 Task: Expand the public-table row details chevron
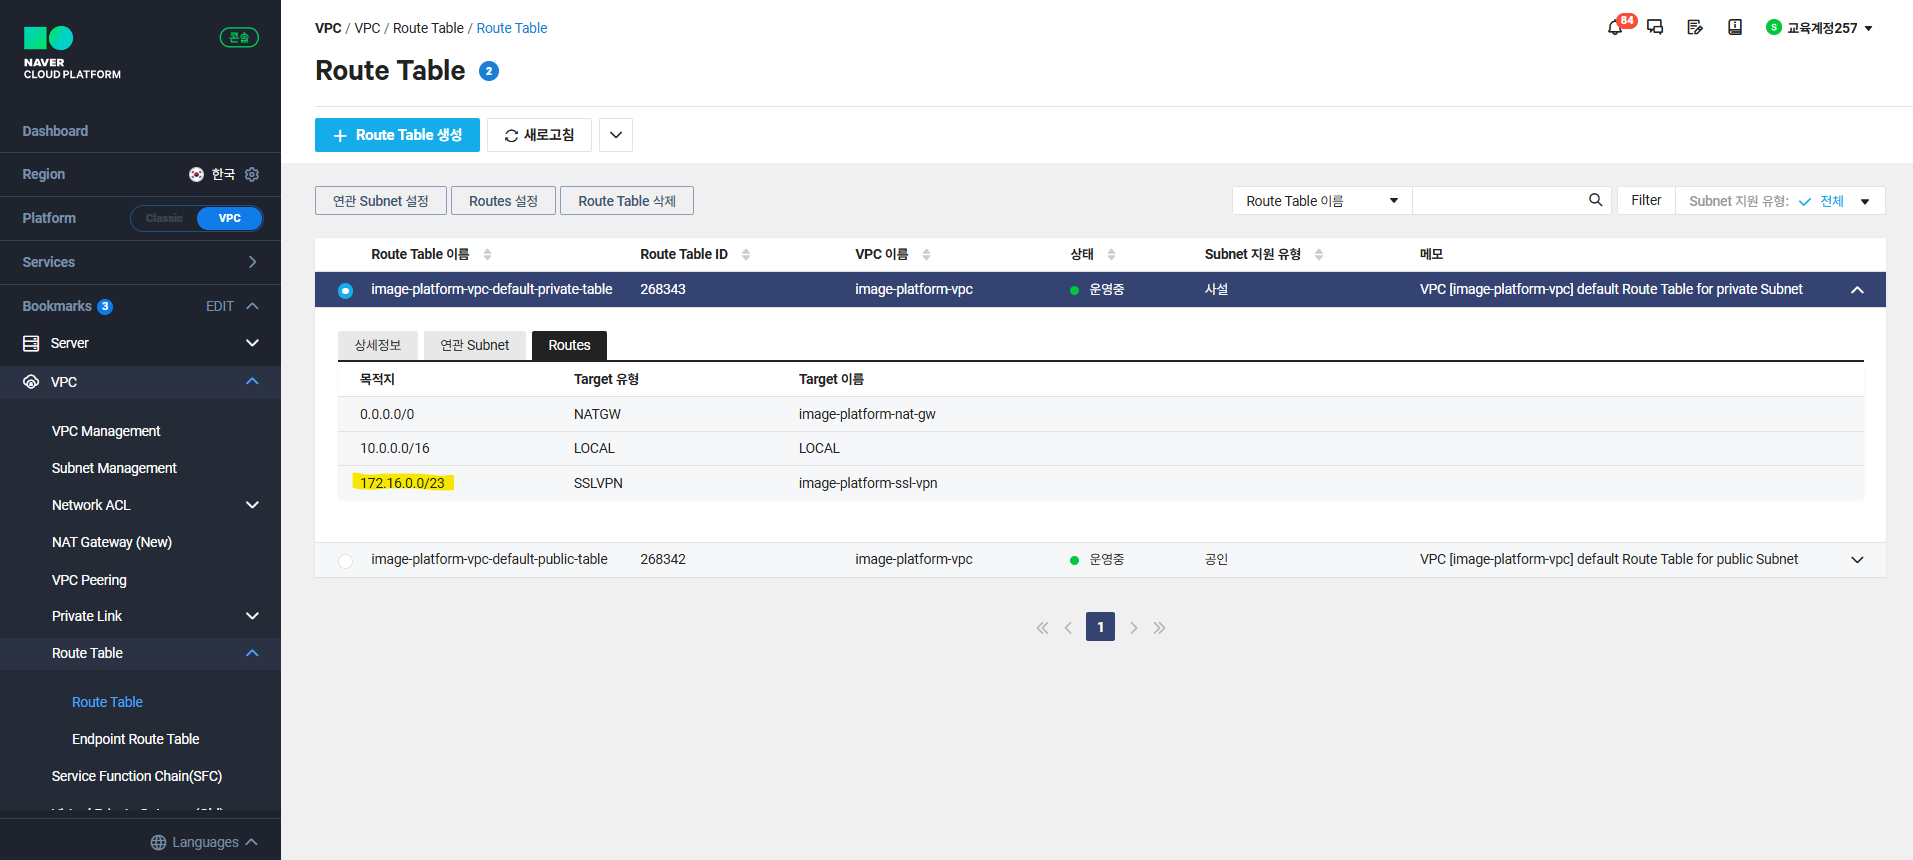pyautogui.click(x=1857, y=560)
